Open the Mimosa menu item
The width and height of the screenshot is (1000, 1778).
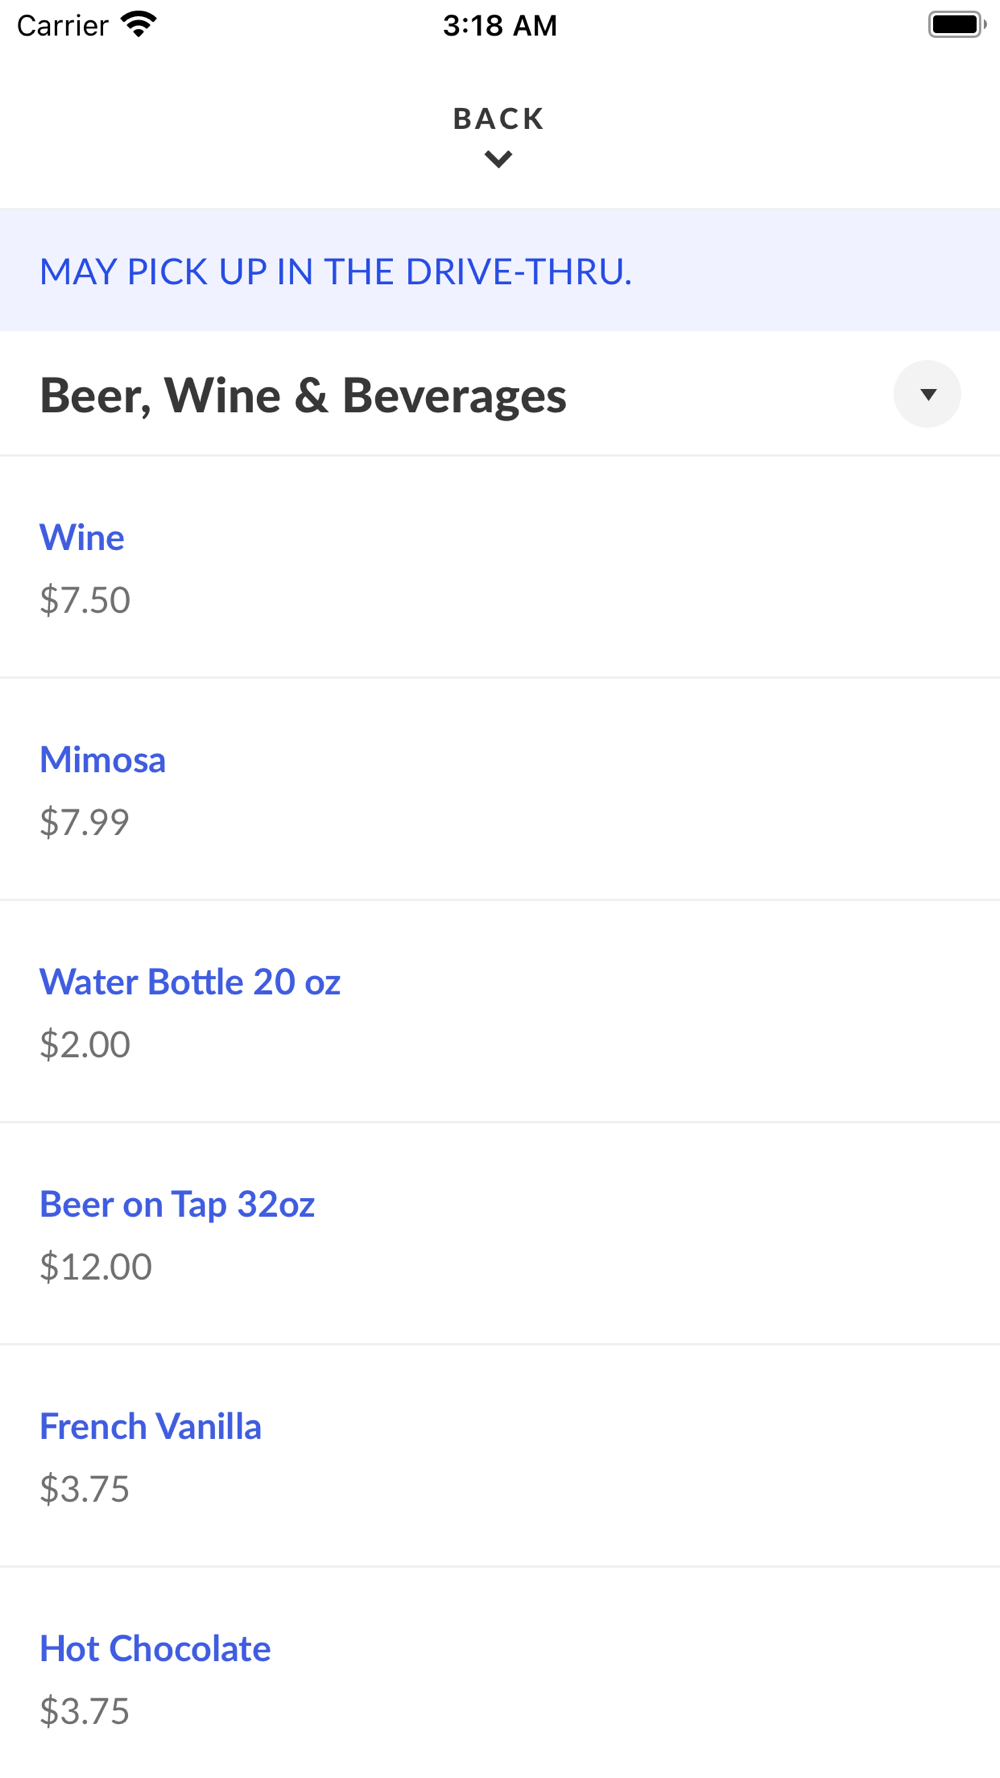pyautogui.click(x=103, y=760)
